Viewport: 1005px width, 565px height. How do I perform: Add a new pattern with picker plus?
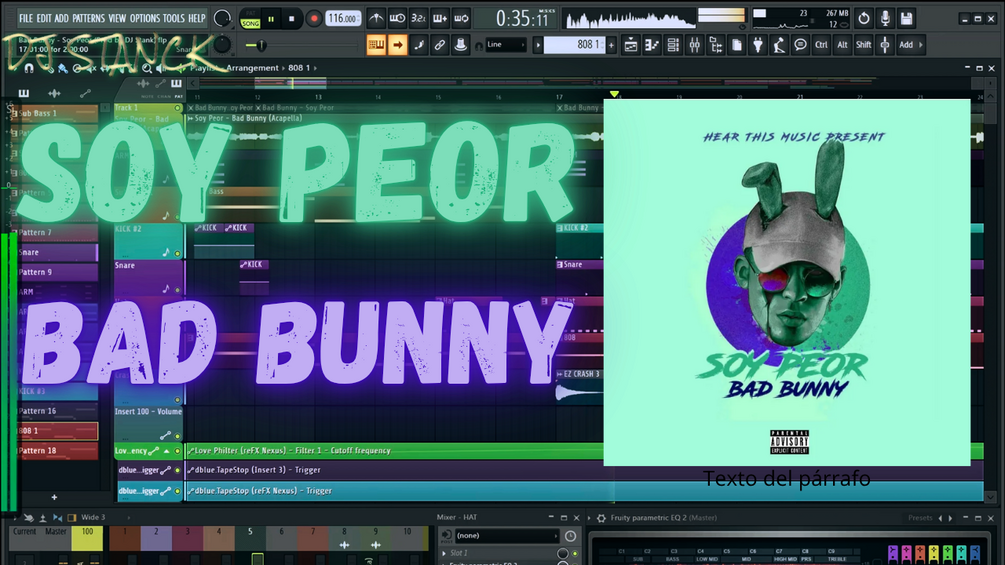coord(54,497)
